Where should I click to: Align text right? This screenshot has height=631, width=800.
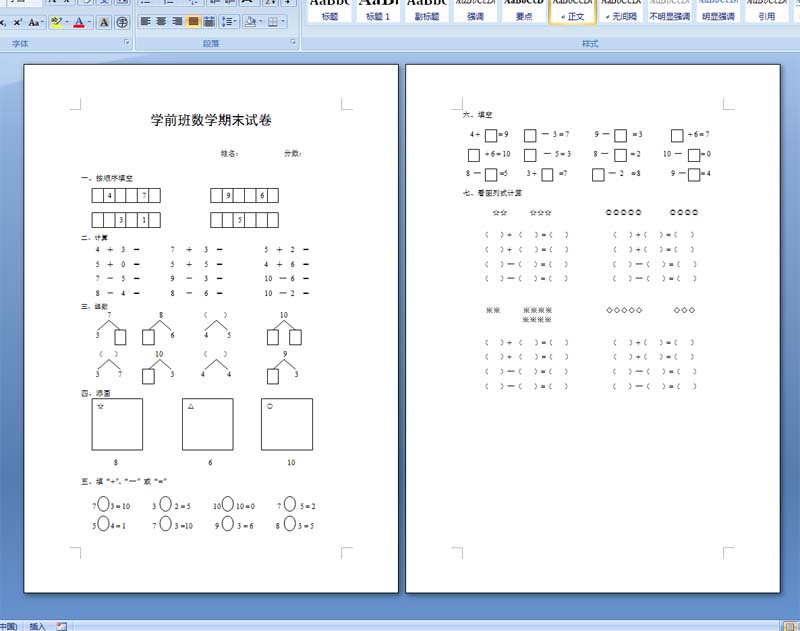coord(177,21)
